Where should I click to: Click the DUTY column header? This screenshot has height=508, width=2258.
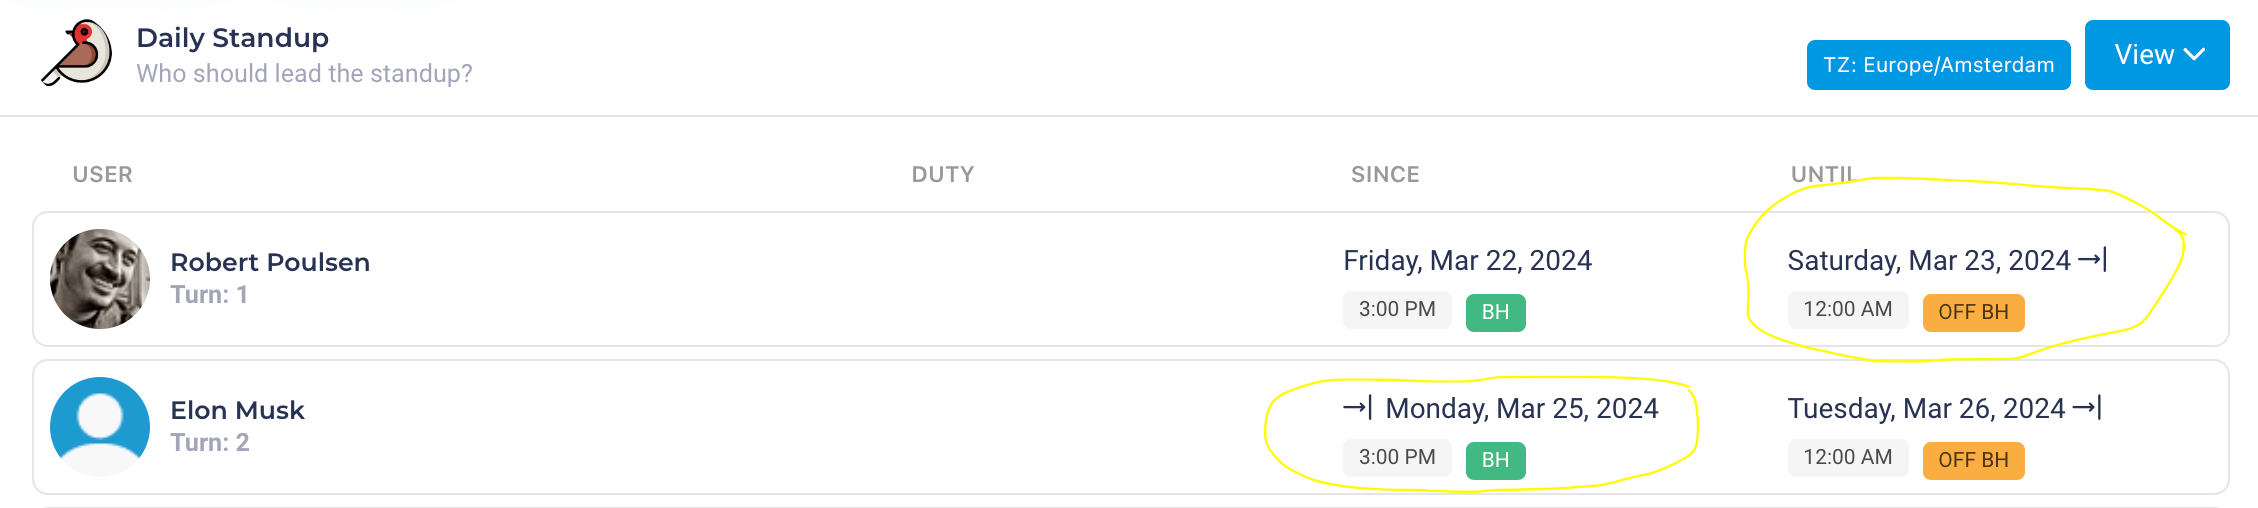(x=942, y=175)
